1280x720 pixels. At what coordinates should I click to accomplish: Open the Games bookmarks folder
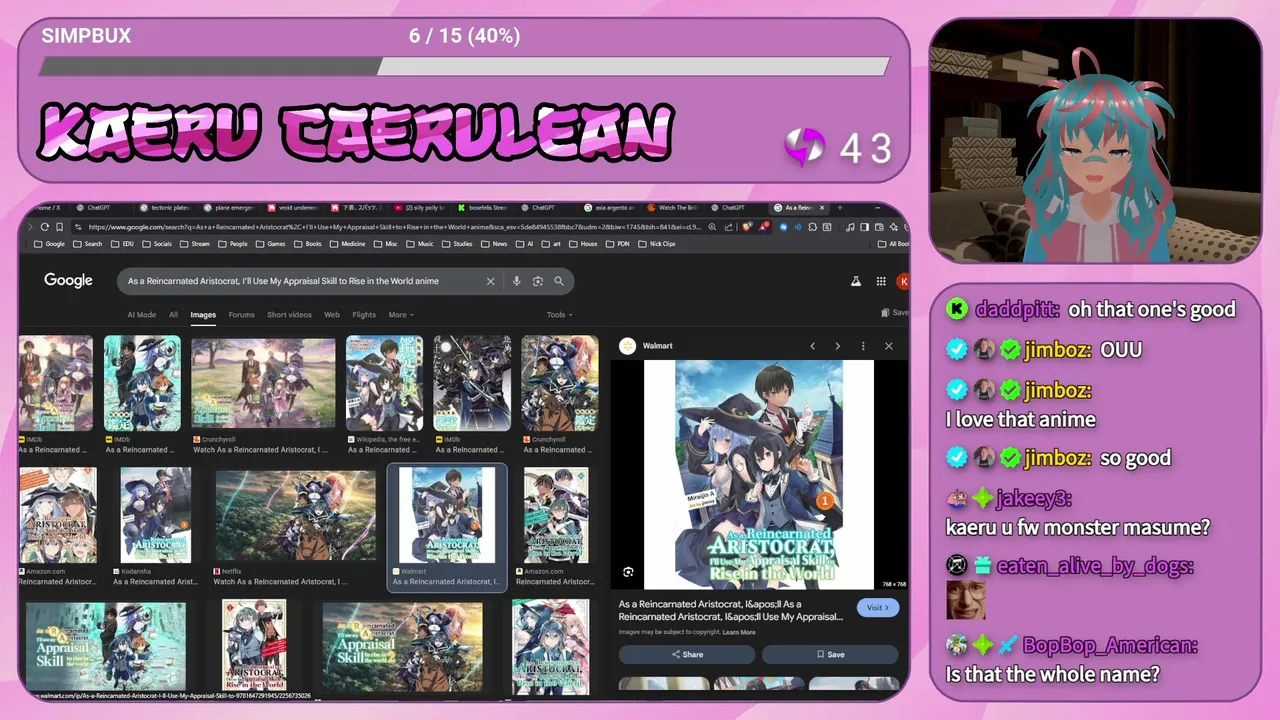point(270,244)
